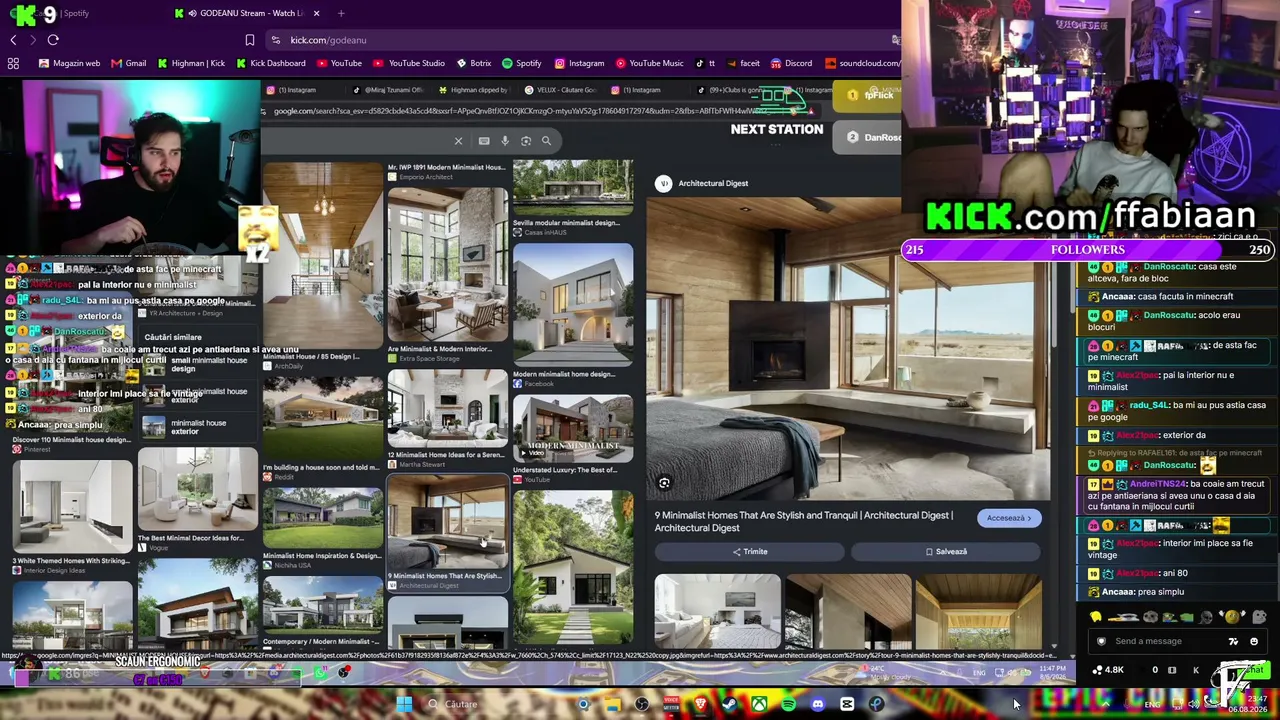Open Xbox app from the taskbar

[x=760, y=705]
